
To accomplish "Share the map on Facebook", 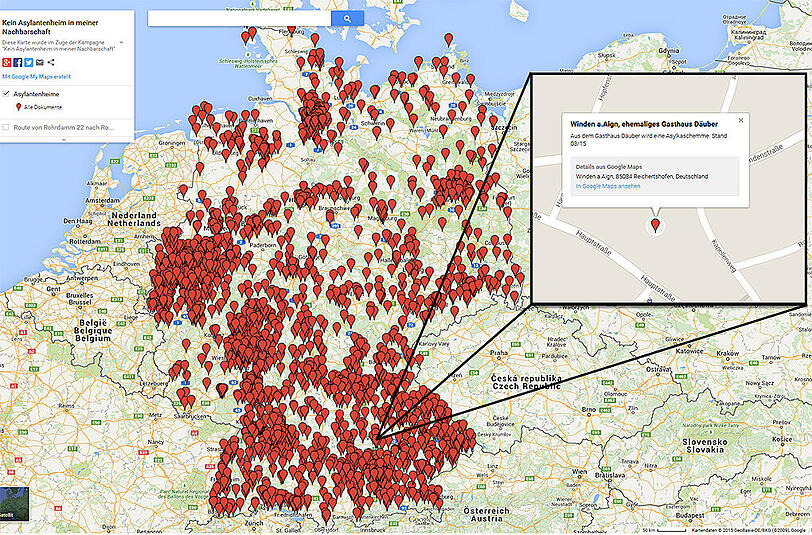I will click(x=18, y=62).
